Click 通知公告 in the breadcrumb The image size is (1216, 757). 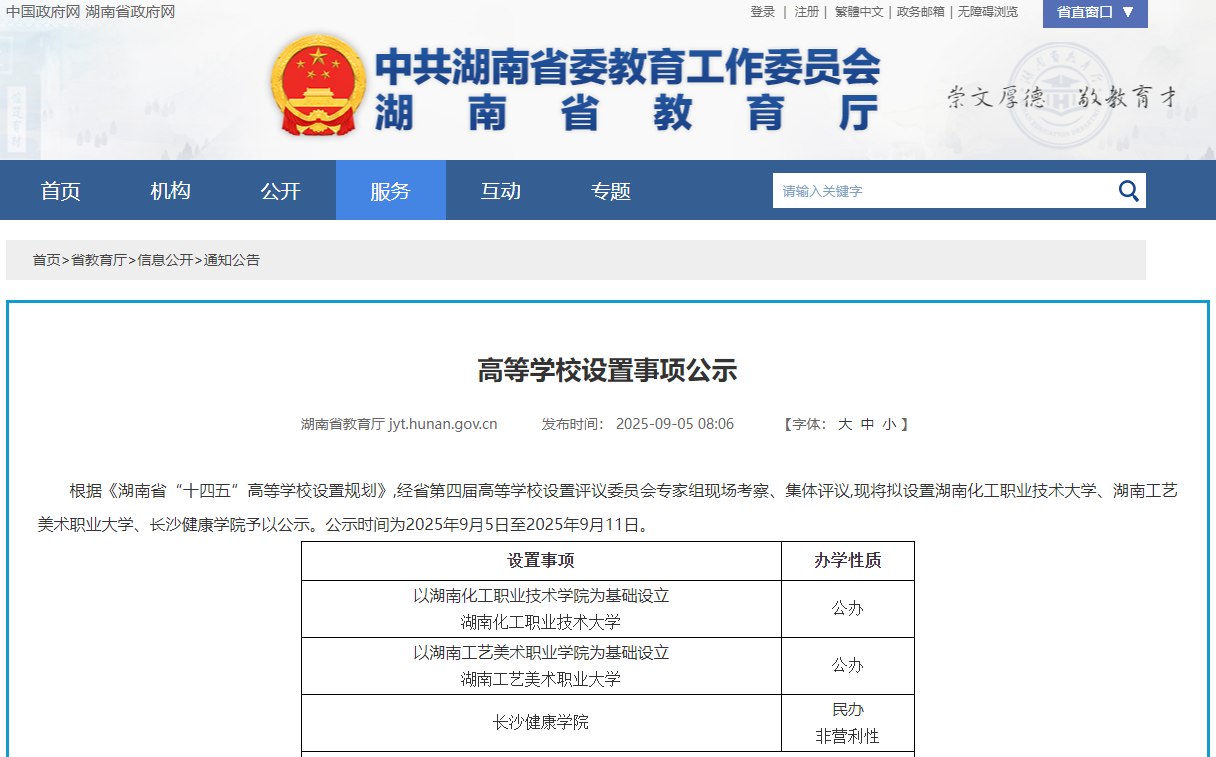coord(232,260)
